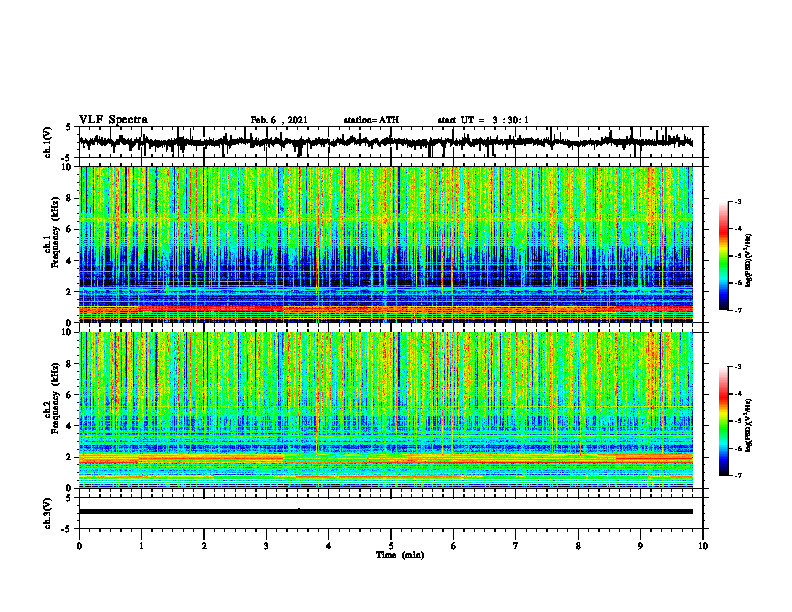Viewport: 792px width, 612px height.
Task: Click the "ch.3(V)" waveform axis label
Action: [x=48, y=514]
